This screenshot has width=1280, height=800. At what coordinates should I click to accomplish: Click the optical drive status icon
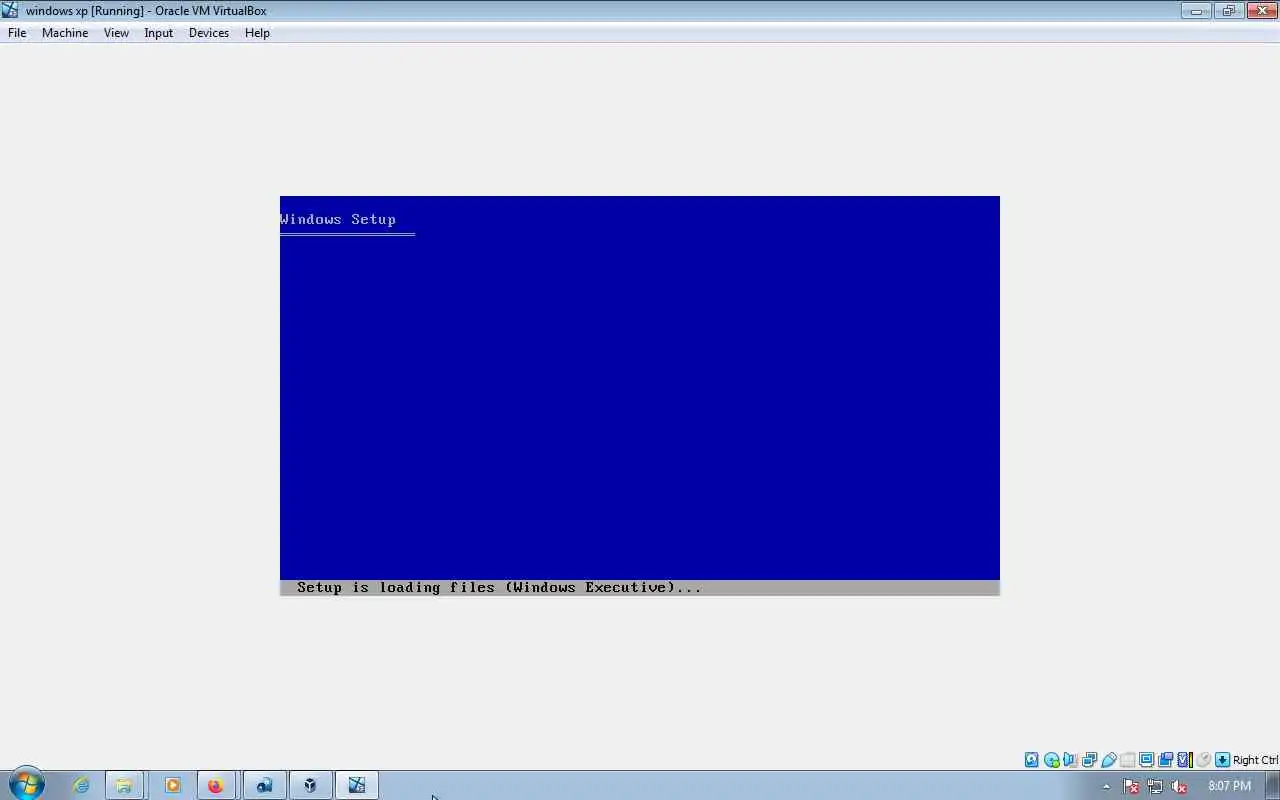pos(1051,760)
